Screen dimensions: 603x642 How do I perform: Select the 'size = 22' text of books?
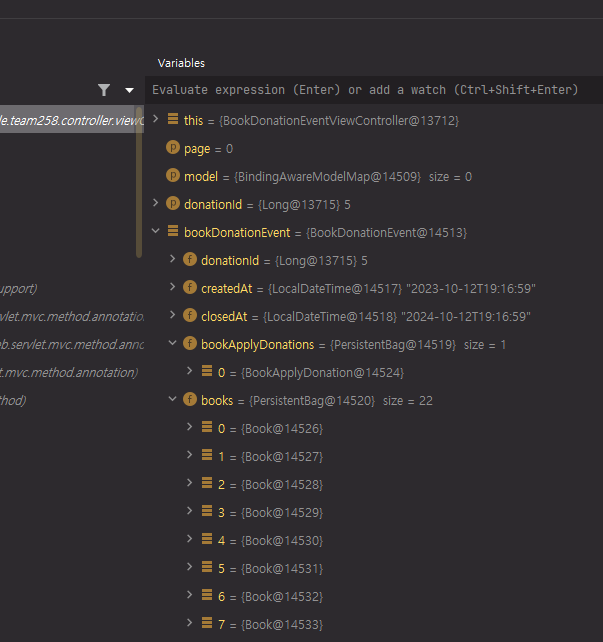(408, 400)
